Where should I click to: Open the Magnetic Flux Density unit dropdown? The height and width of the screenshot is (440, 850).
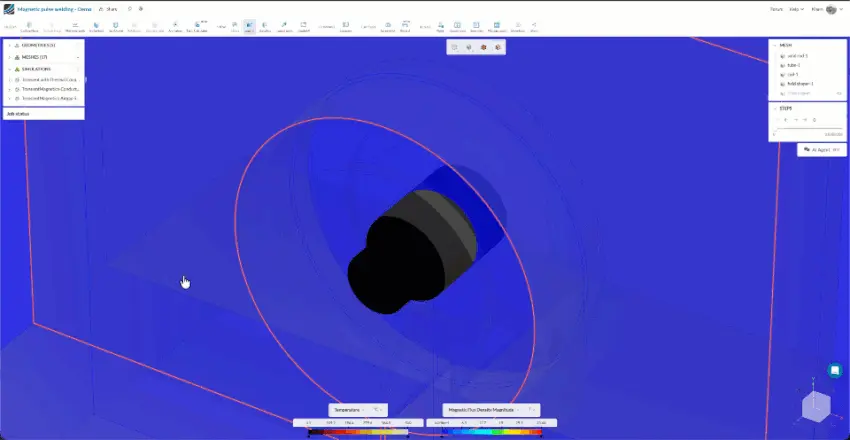[x=532, y=410]
